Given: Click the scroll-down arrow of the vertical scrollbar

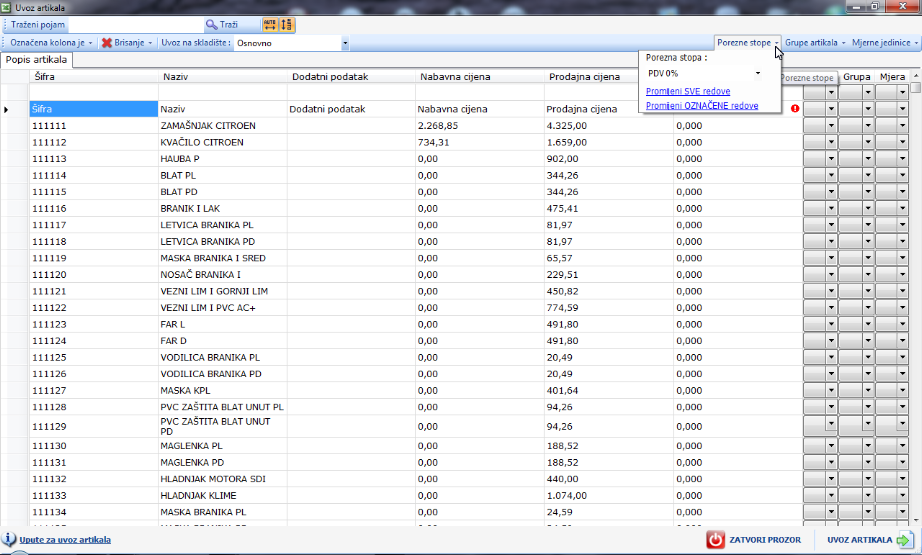Looking at the screenshot, I should (916, 520).
